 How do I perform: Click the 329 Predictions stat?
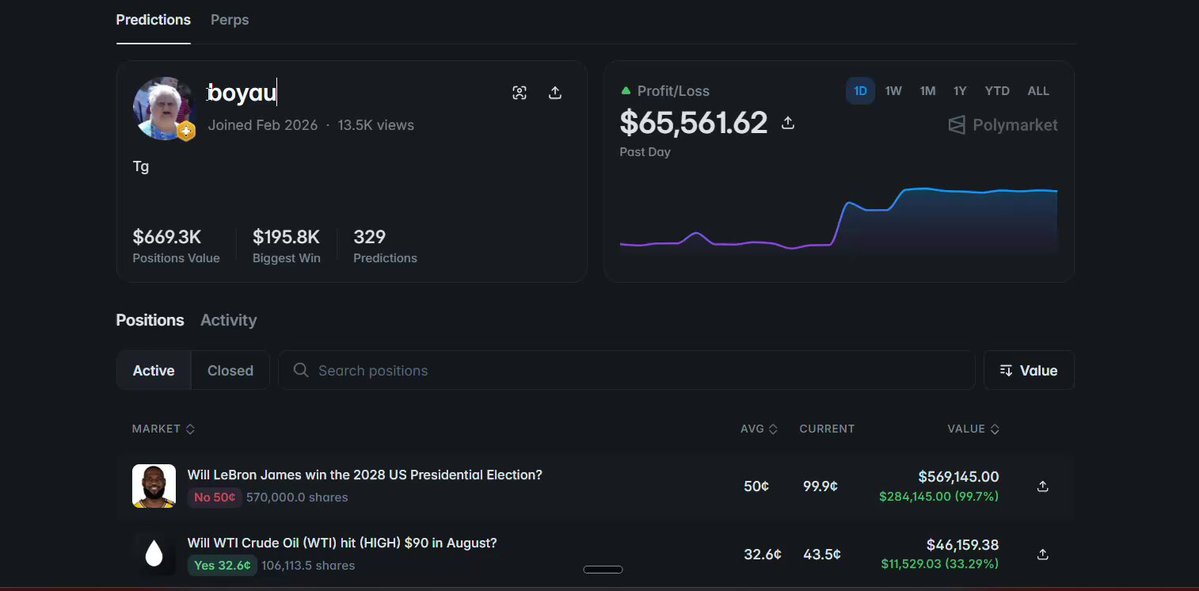point(385,246)
